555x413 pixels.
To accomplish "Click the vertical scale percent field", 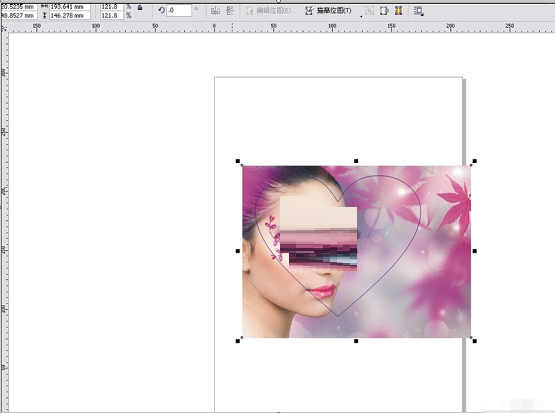I will pos(112,16).
